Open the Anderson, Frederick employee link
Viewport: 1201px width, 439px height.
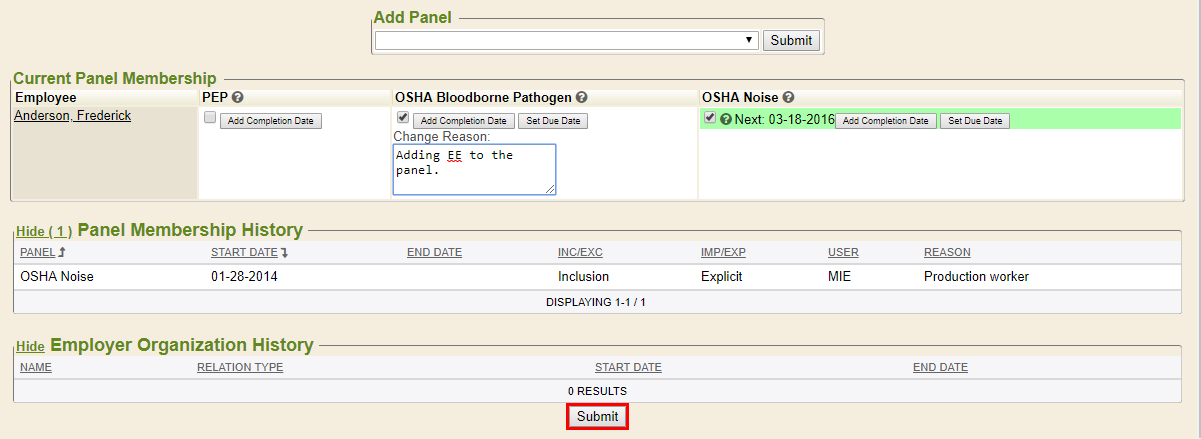tap(72, 116)
